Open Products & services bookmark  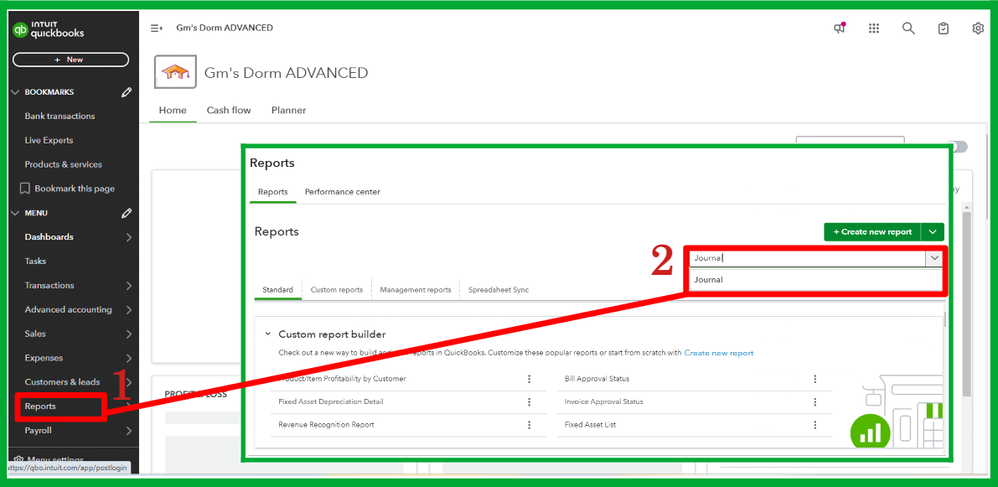(x=63, y=165)
